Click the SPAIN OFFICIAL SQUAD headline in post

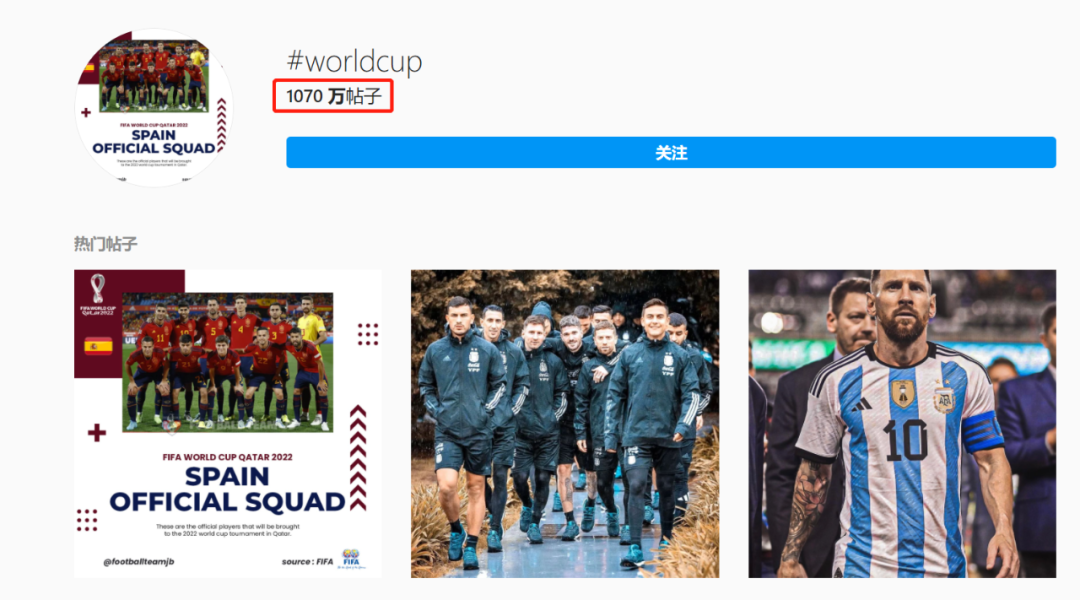click(227, 490)
